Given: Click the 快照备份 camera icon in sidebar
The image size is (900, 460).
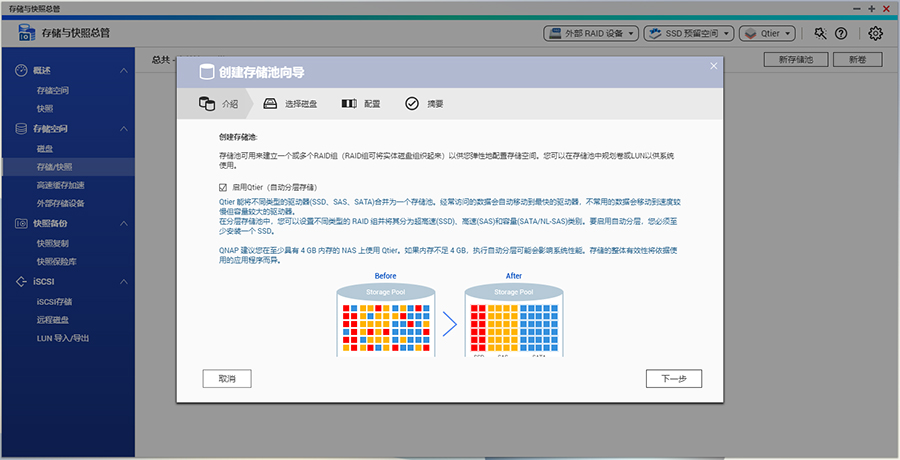Looking at the screenshot, I should 21,223.
